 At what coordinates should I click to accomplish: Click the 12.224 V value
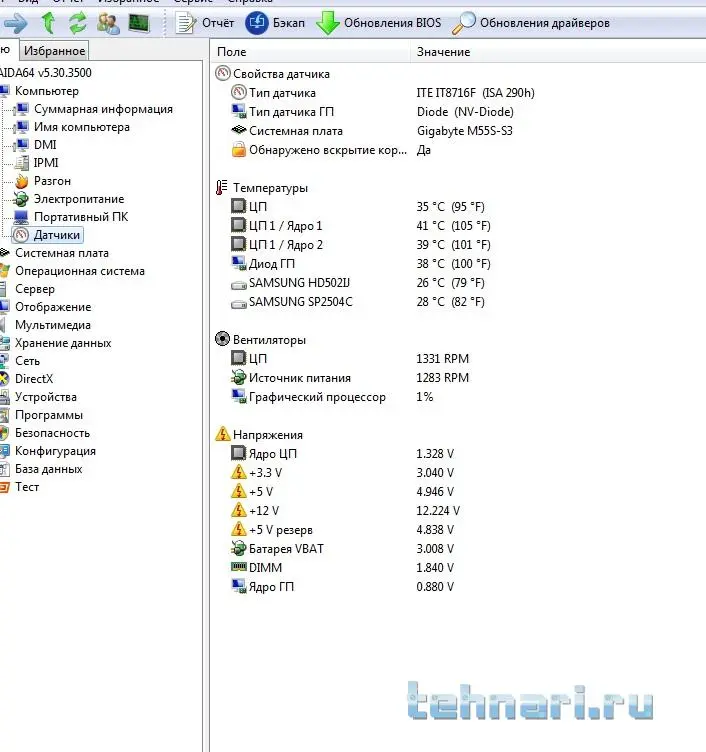pos(438,511)
